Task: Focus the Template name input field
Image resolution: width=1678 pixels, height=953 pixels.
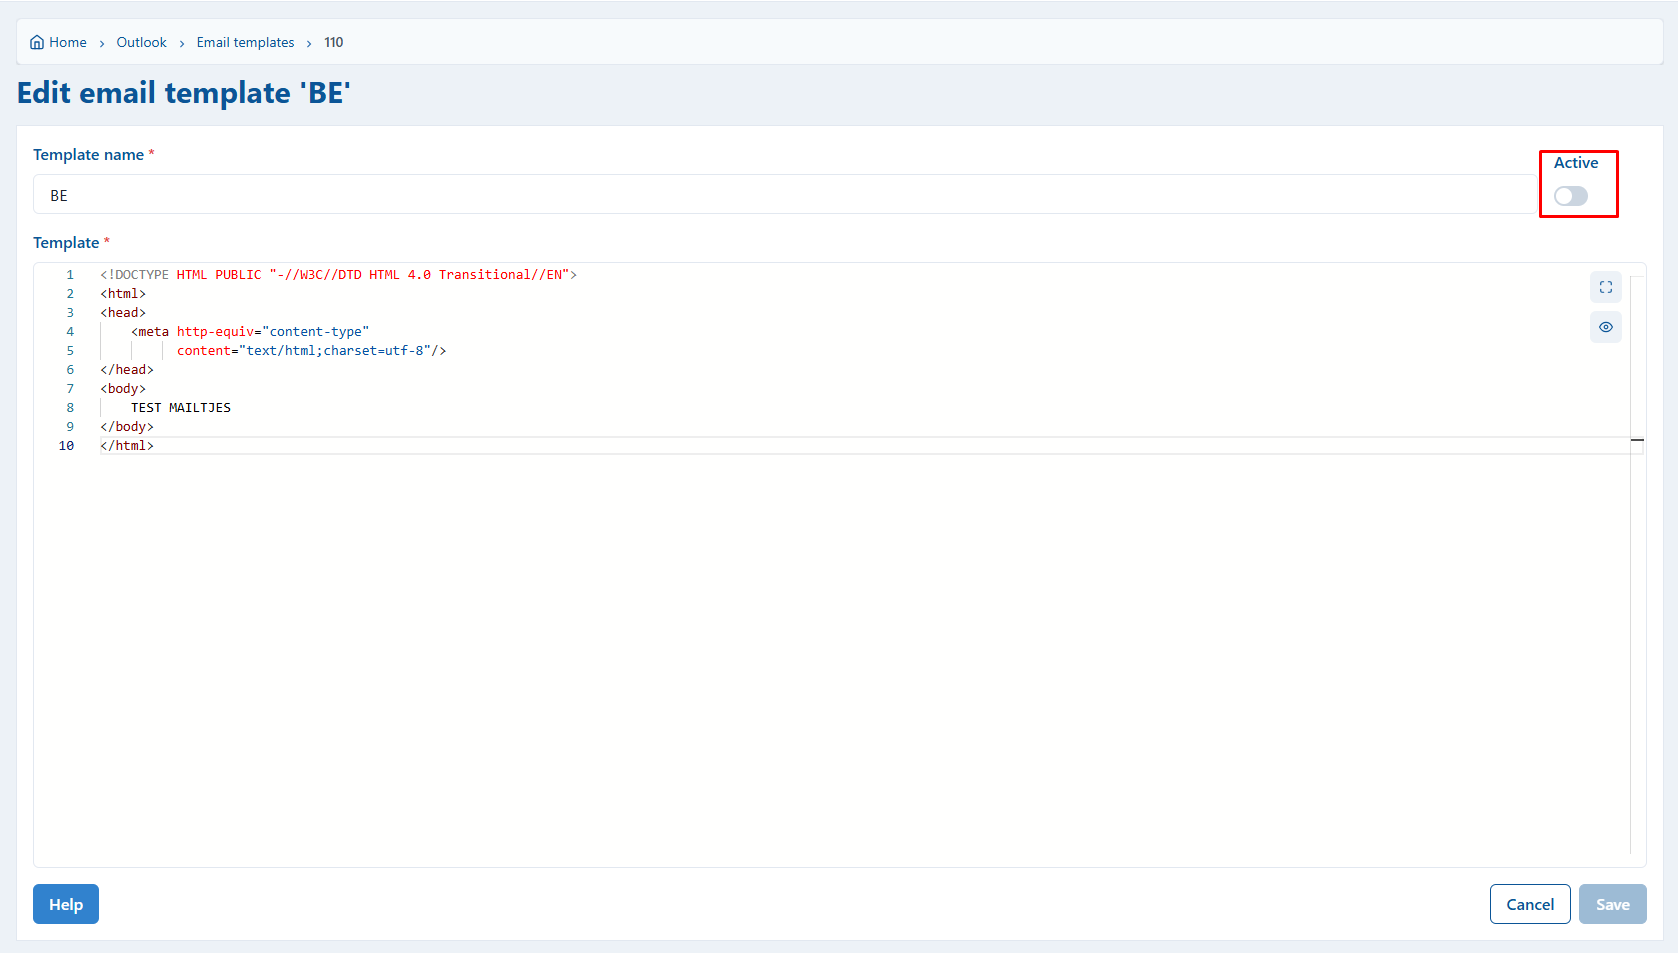Action: pos(784,195)
